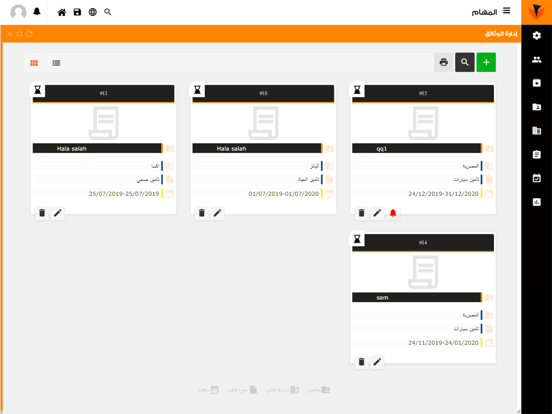This screenshot has width=552, height=414.
Task: Edit document card #10
Action: tap(218, 213)
